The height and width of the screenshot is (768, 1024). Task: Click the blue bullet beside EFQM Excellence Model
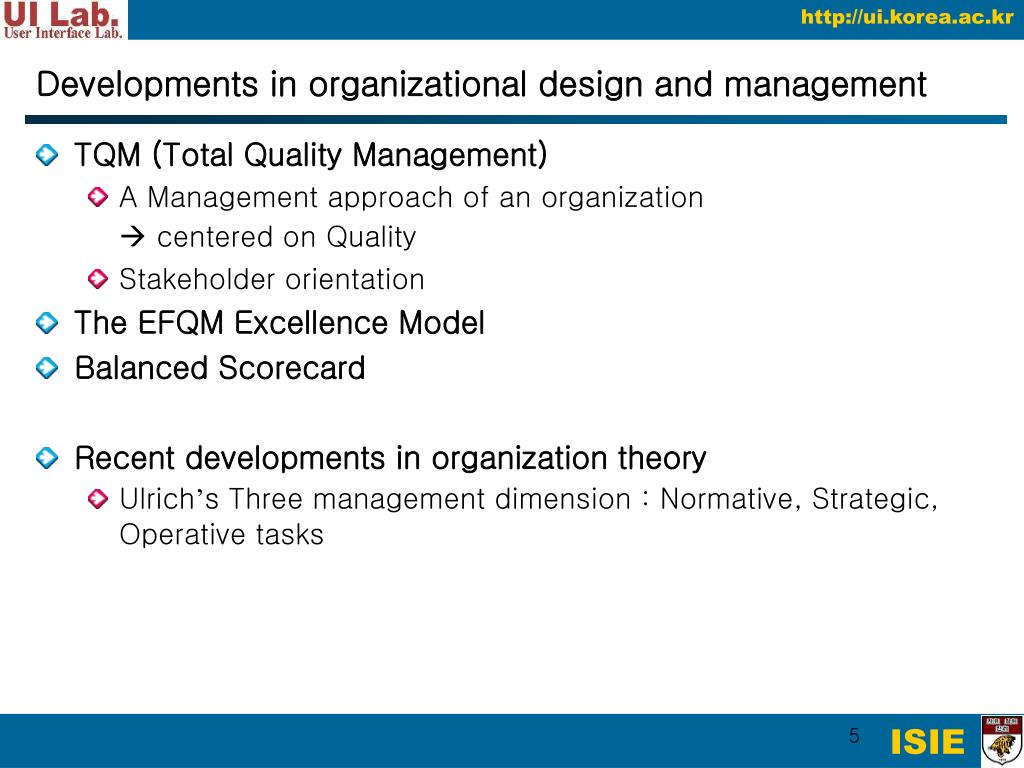[47, 323]
